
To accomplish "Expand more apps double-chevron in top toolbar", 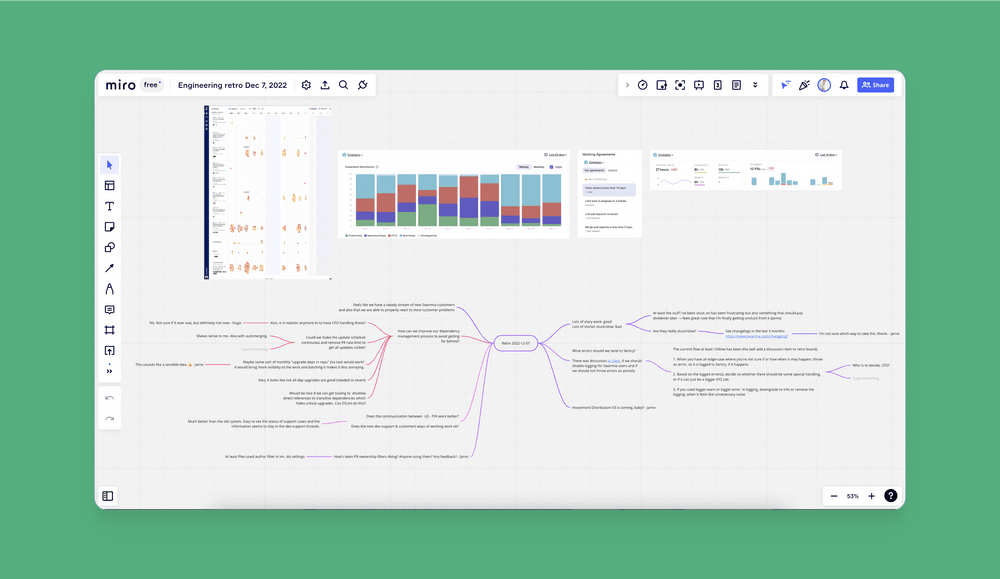I will [x=755, y=85].
